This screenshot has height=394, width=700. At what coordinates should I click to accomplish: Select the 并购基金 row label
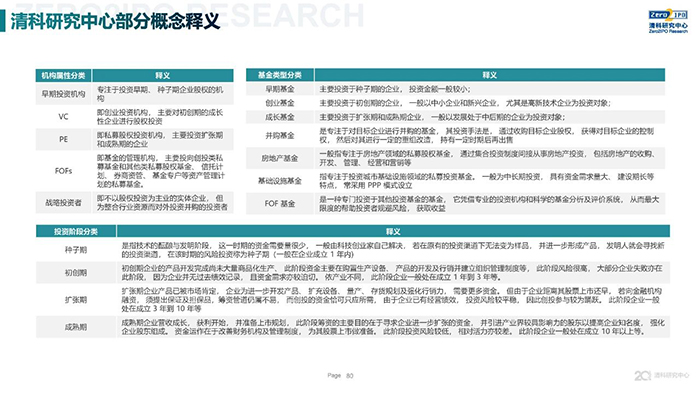pyautogui.click(x=280, y=135)
